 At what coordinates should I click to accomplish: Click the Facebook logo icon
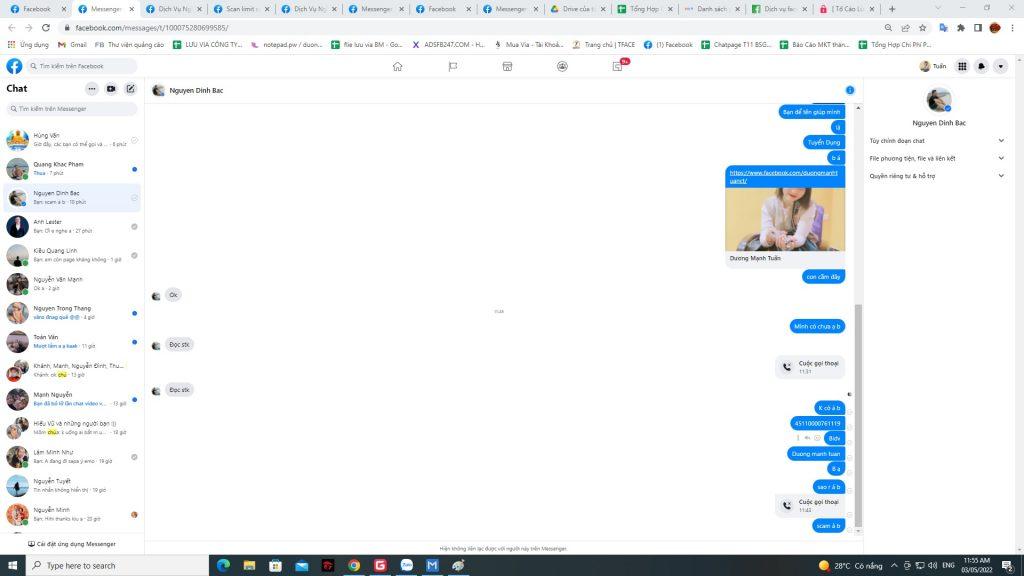(14, 66)
